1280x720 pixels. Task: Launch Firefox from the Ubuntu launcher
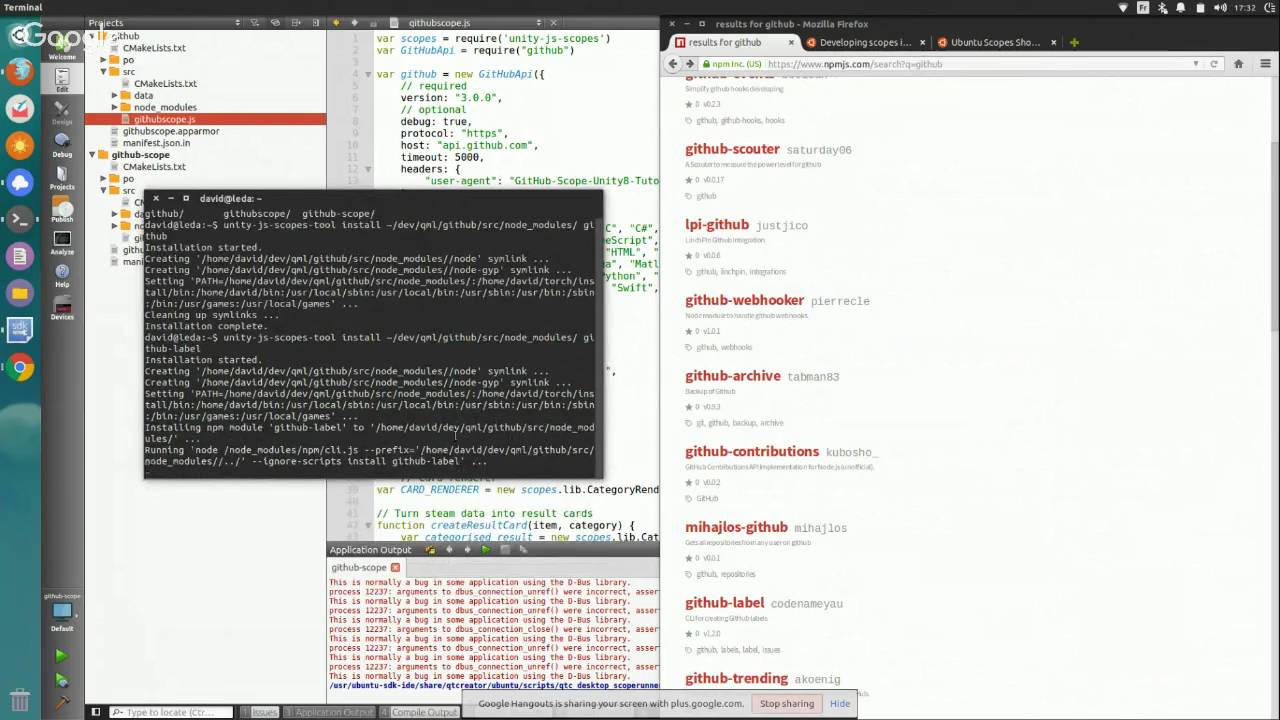pos(20,71)
